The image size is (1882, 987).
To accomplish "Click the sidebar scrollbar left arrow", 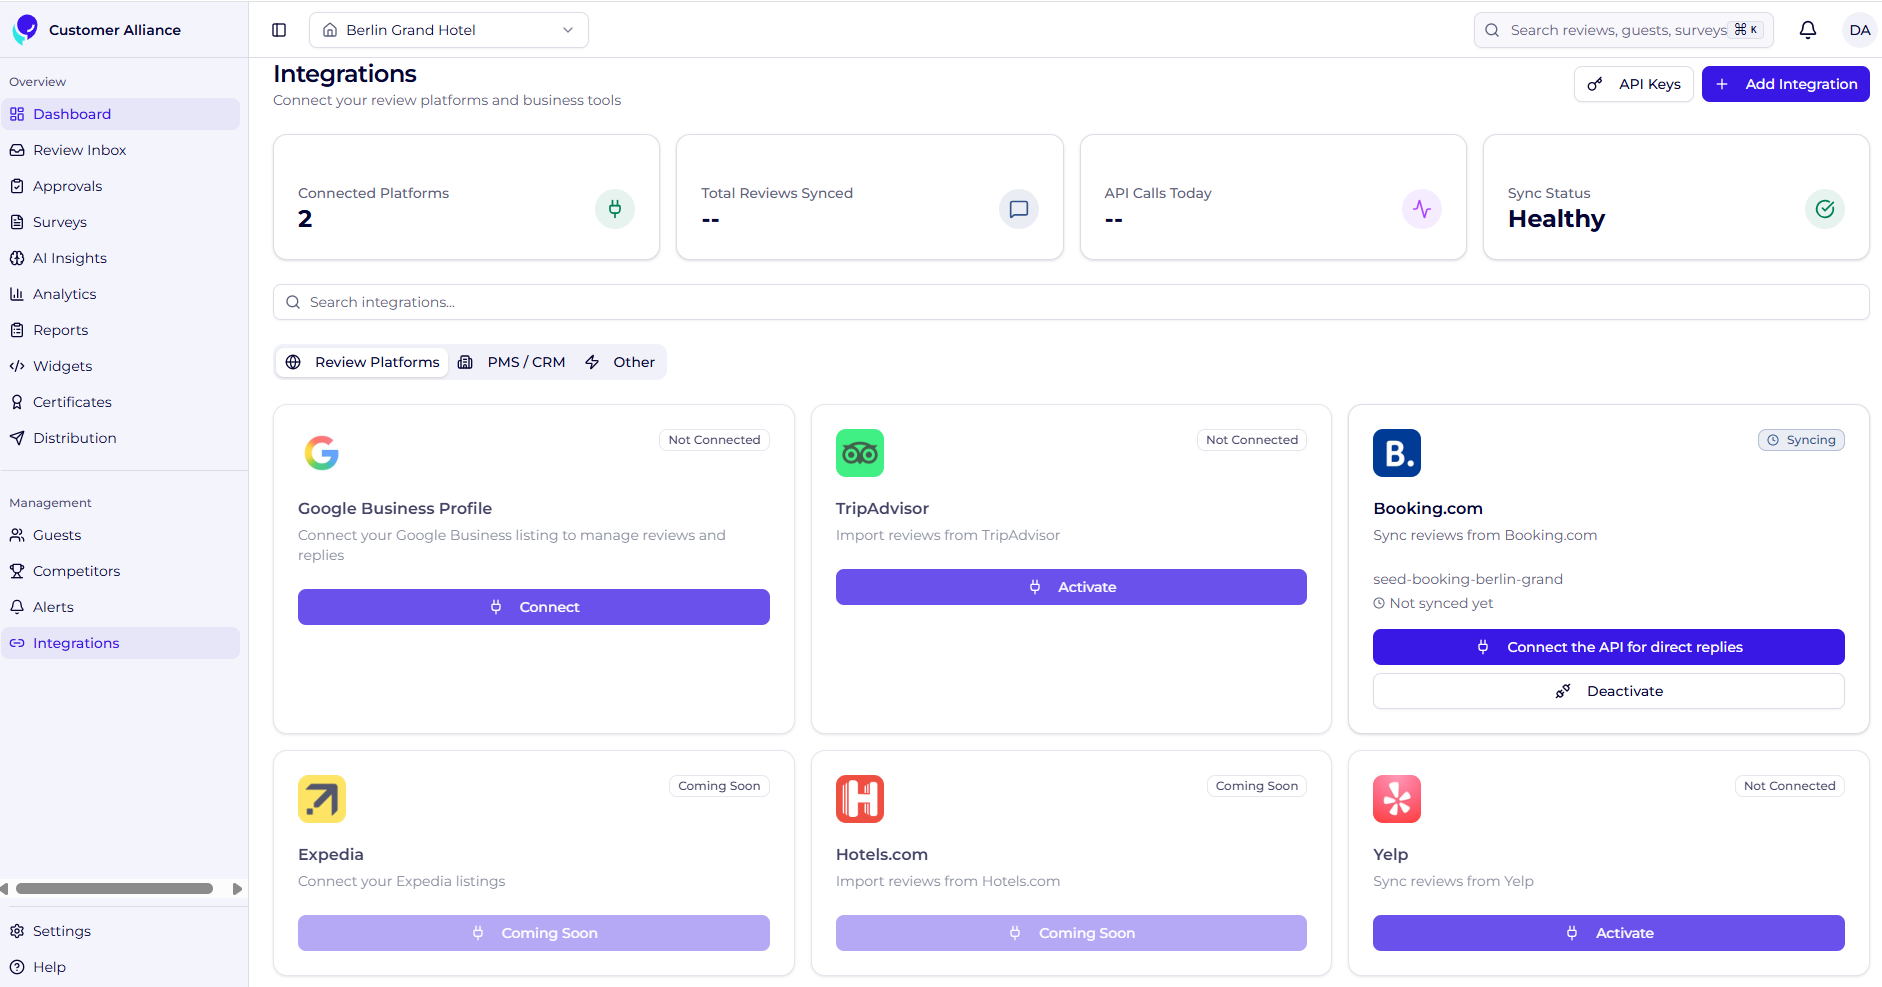I will (x=5, y=889).
